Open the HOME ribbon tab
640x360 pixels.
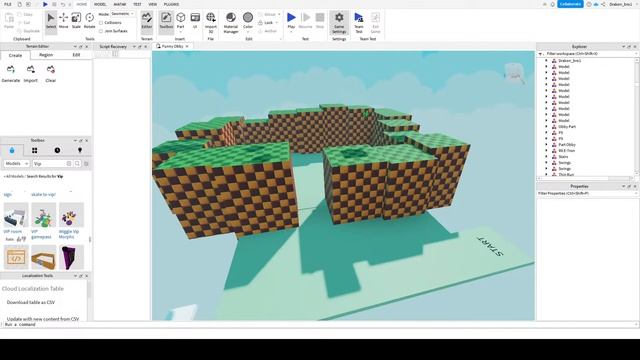[82, 4]
